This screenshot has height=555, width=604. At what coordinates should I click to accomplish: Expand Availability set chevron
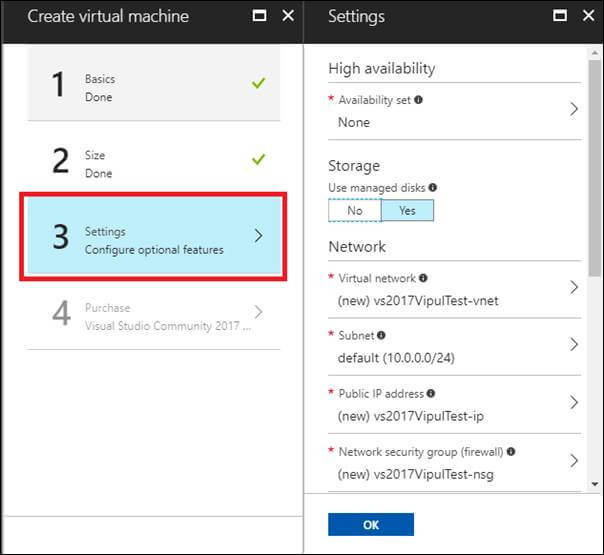(574, 109)
